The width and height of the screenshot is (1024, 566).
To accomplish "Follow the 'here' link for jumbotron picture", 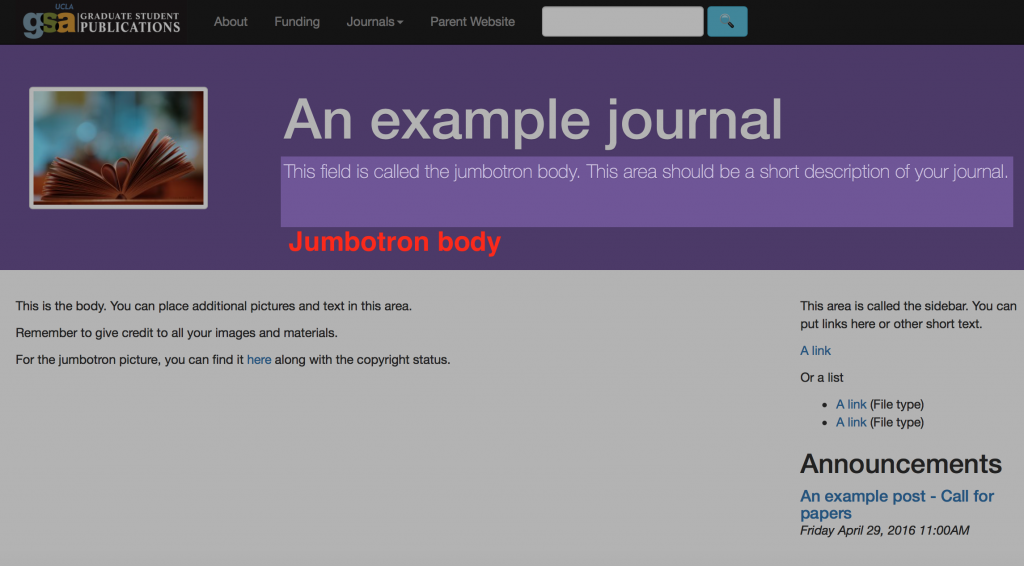I will (259, 360).
